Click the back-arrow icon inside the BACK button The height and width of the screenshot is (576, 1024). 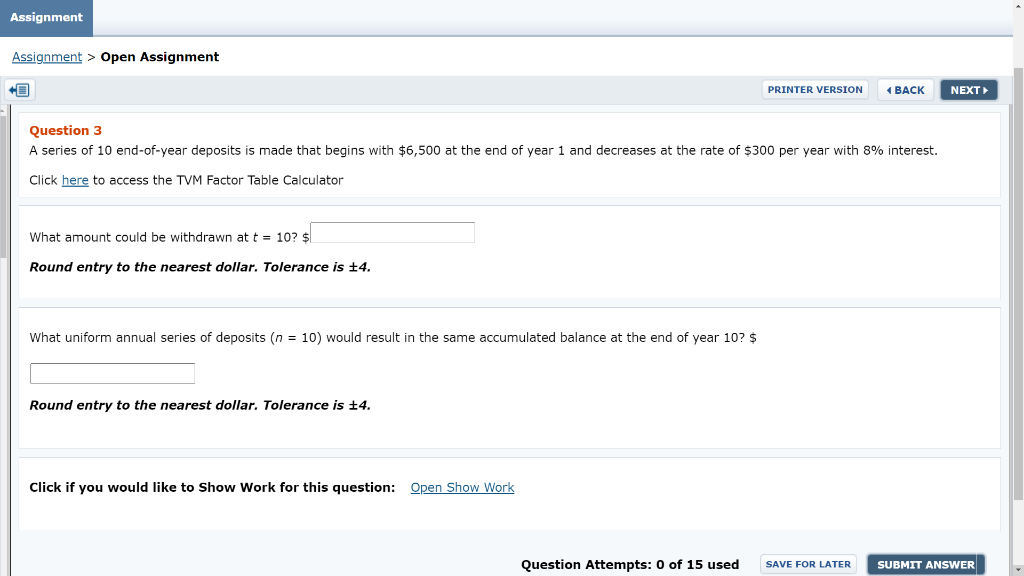890,89
